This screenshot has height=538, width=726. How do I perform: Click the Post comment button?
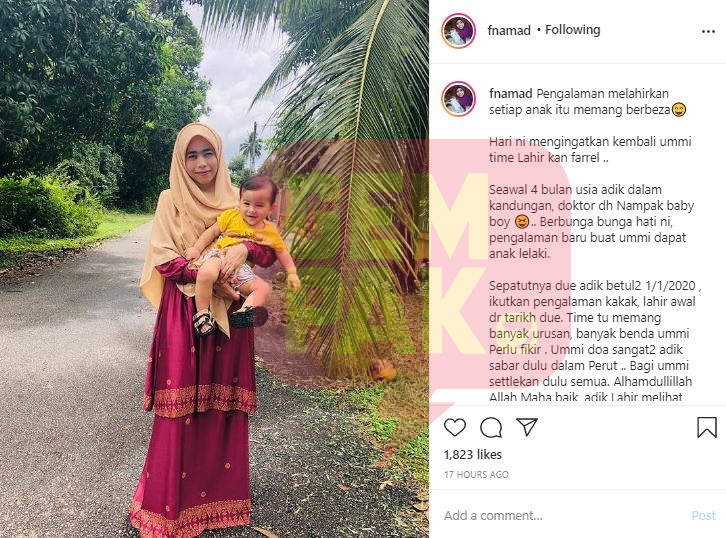[703, 515]
